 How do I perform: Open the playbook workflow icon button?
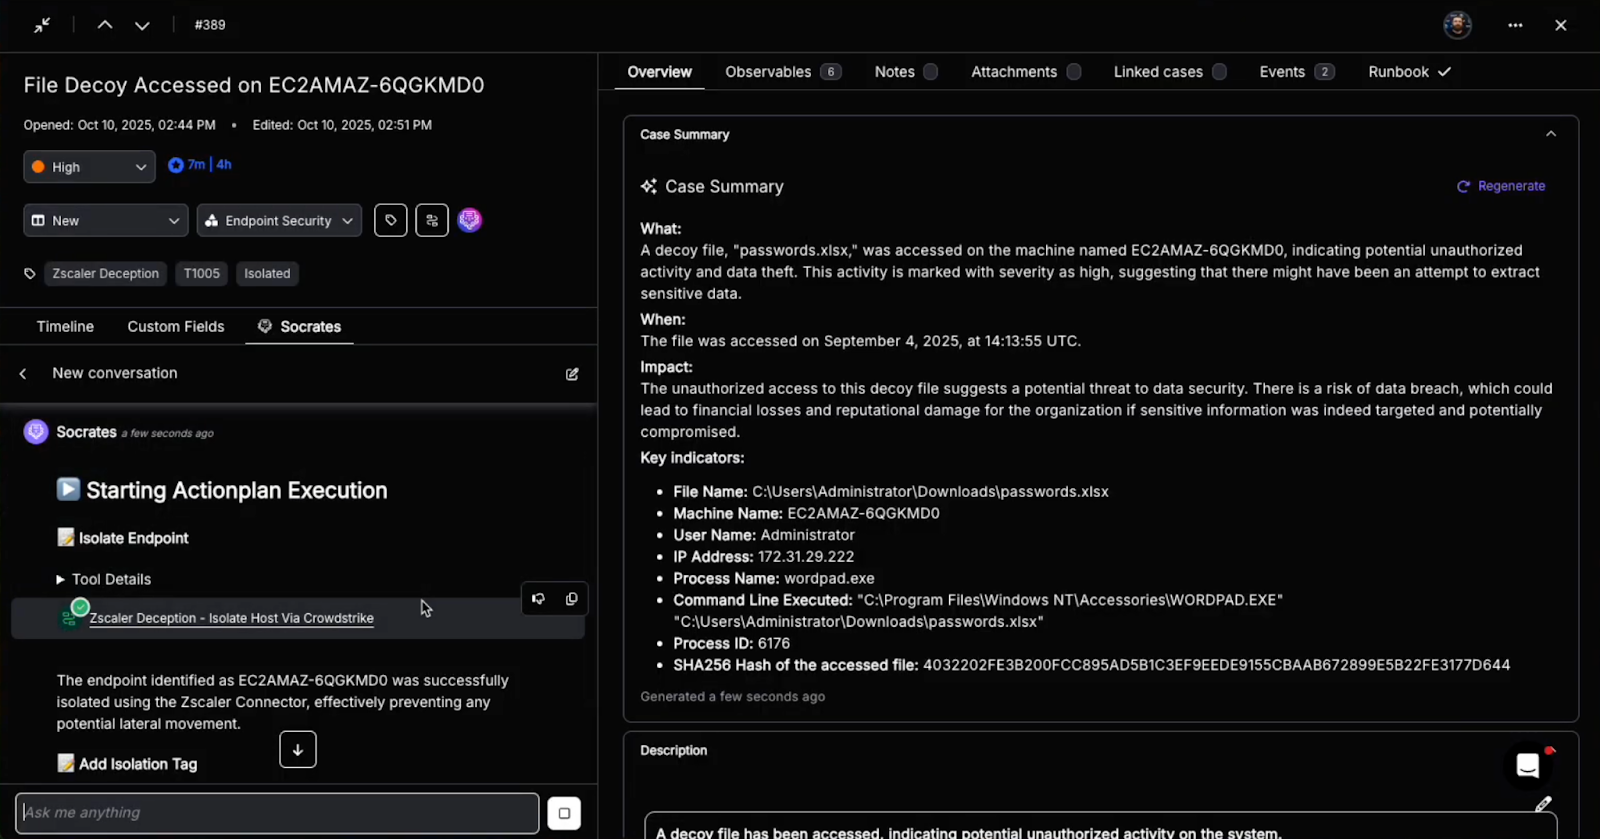tap(432, 221)
